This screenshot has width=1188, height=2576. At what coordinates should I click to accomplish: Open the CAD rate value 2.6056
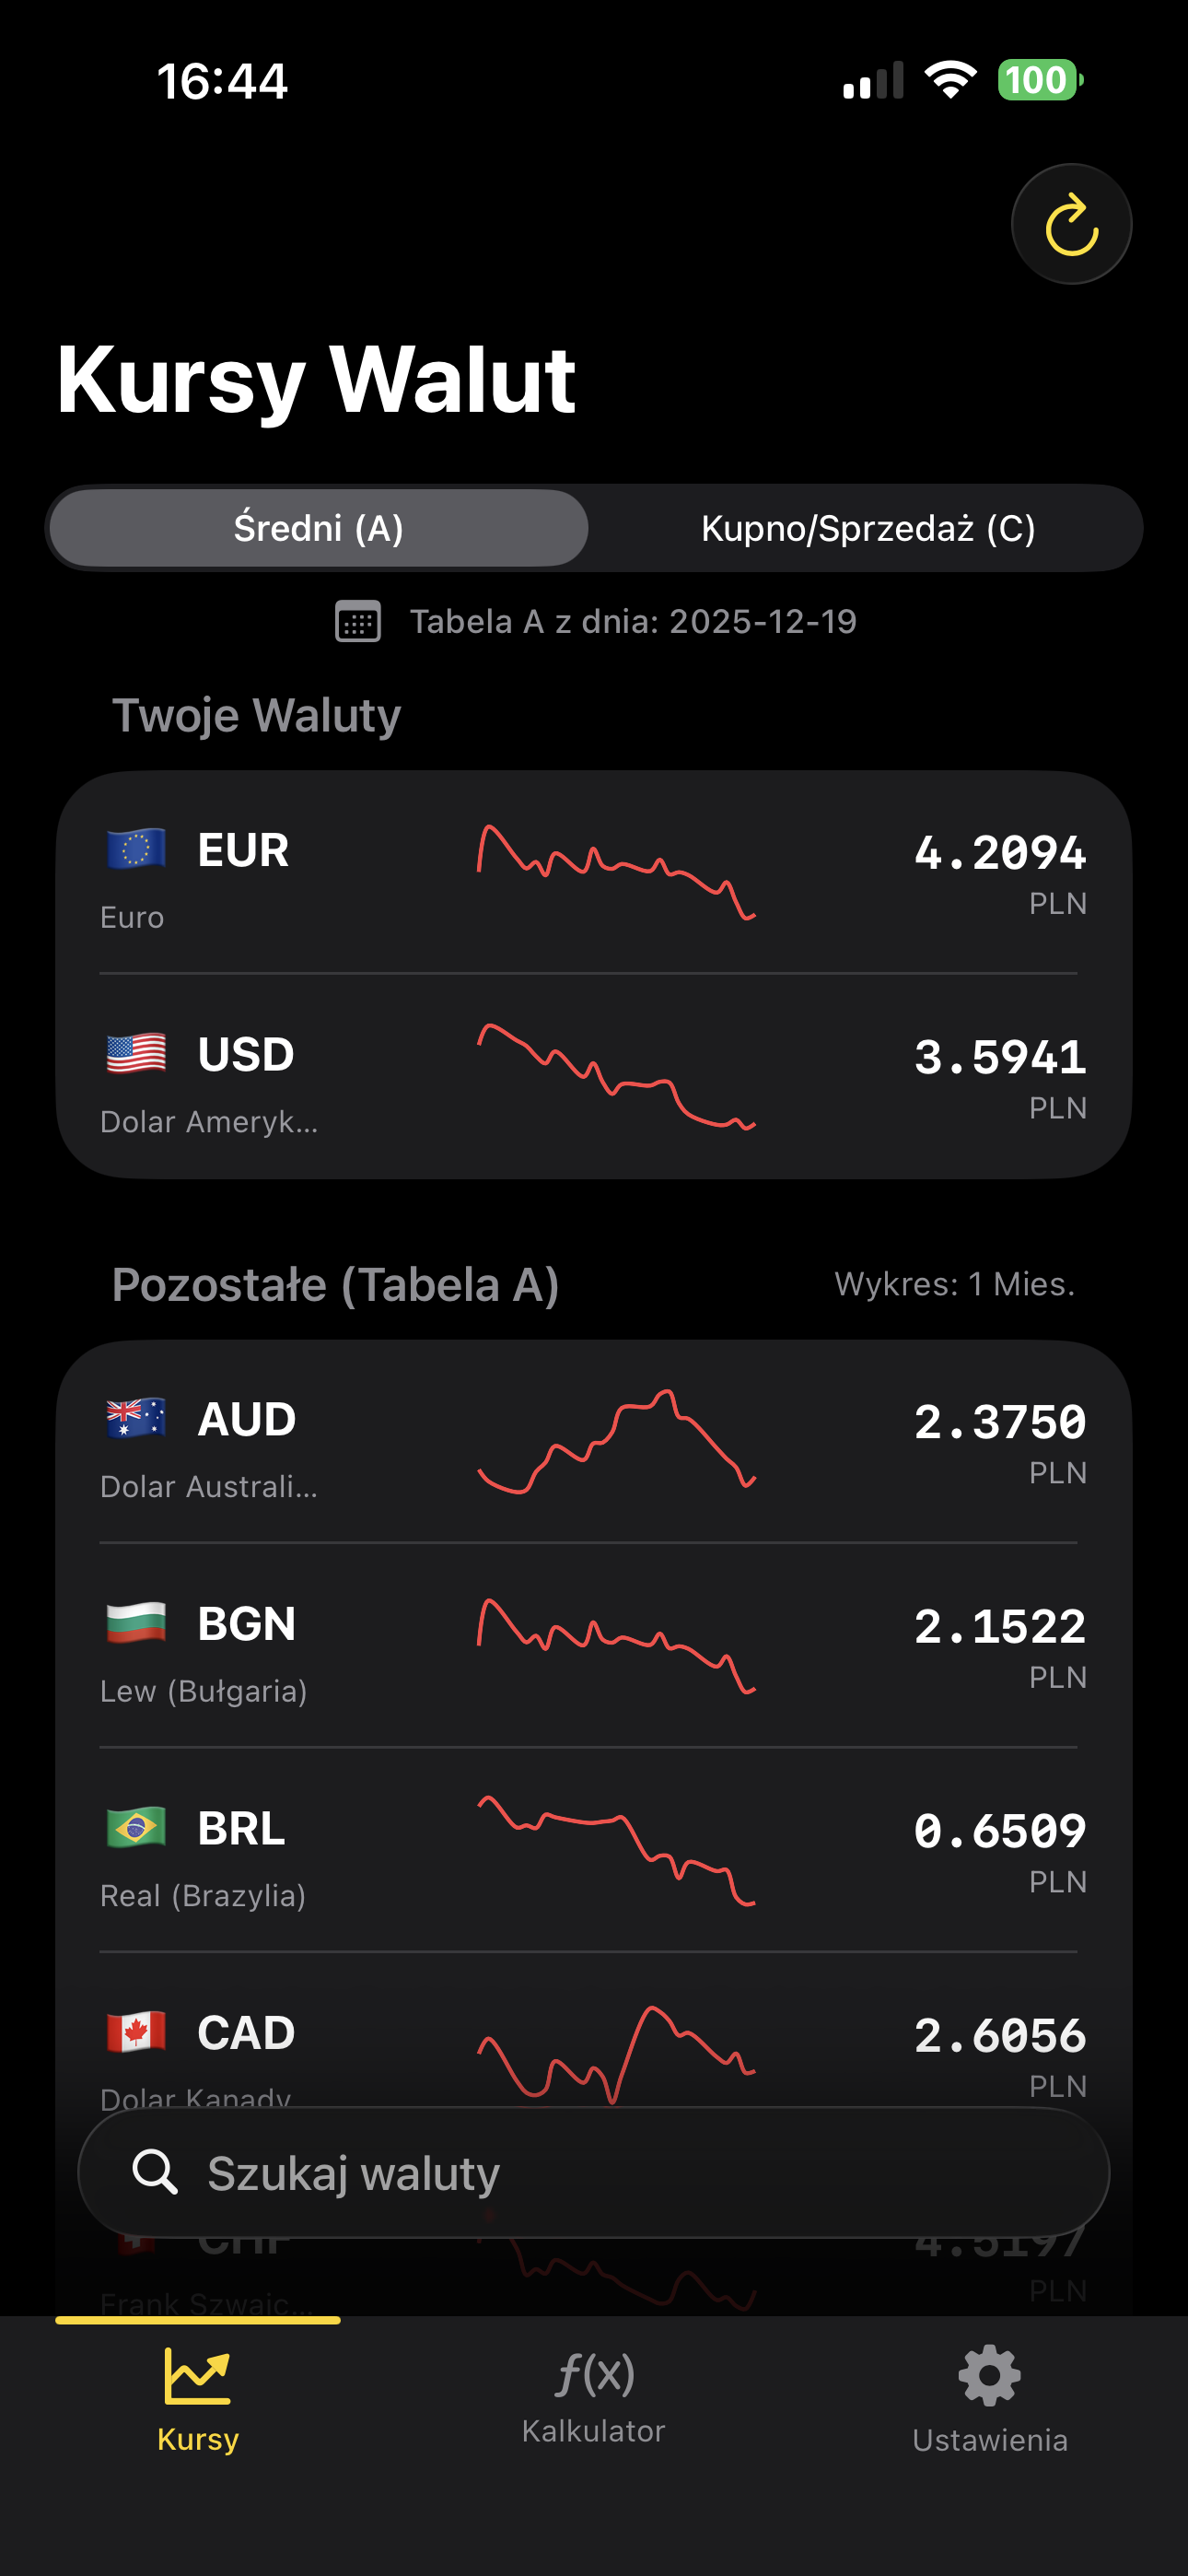pyautogui.click(x=999, y=2035)
